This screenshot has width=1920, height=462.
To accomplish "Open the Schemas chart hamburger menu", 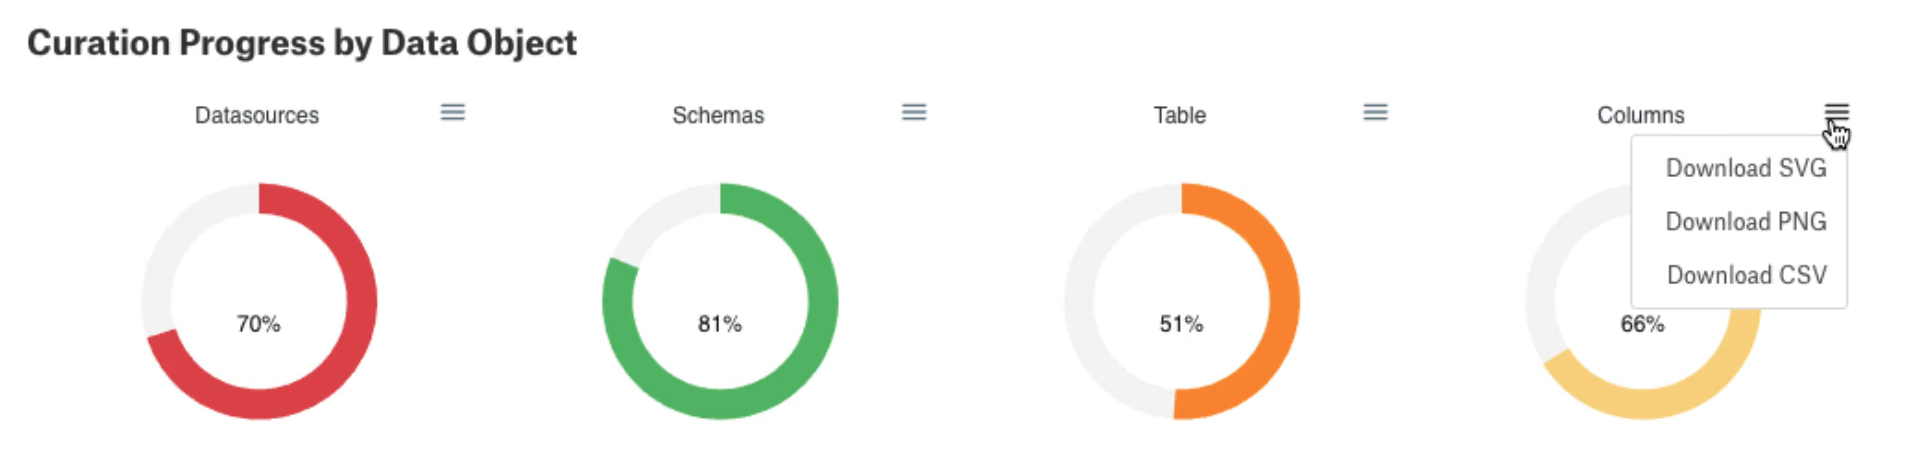I will tap(914, 112).
